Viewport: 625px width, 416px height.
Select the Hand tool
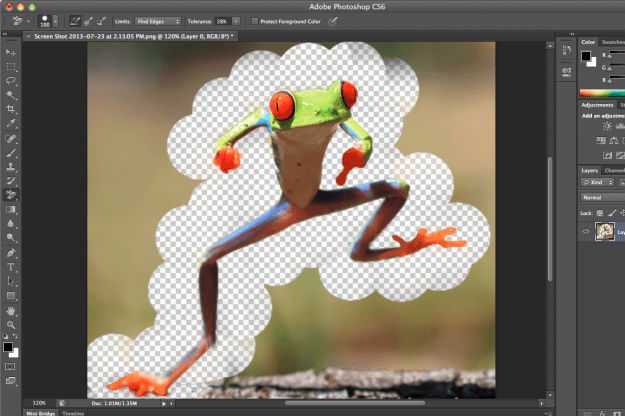(11, 311)
